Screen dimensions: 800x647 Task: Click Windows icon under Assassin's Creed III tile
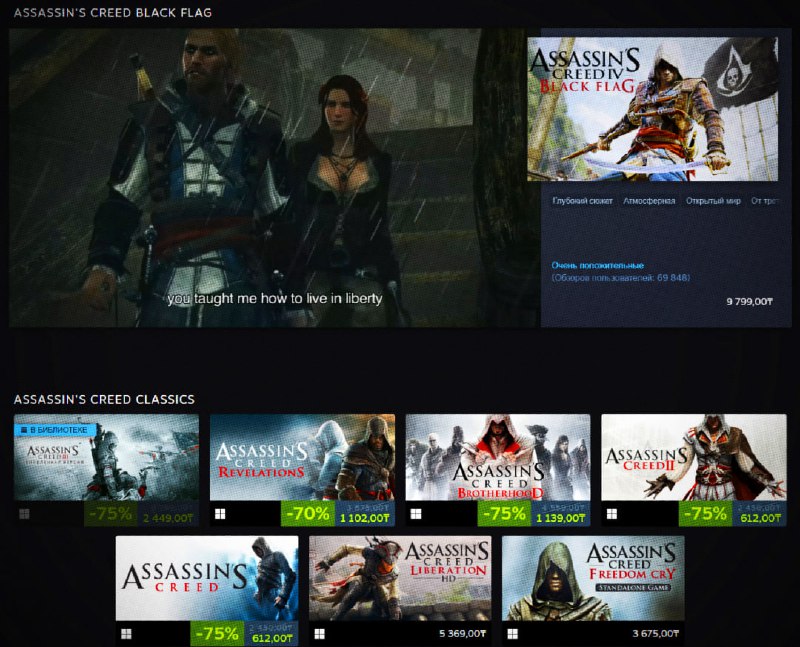pyautogui.click(x=24, y=514)
